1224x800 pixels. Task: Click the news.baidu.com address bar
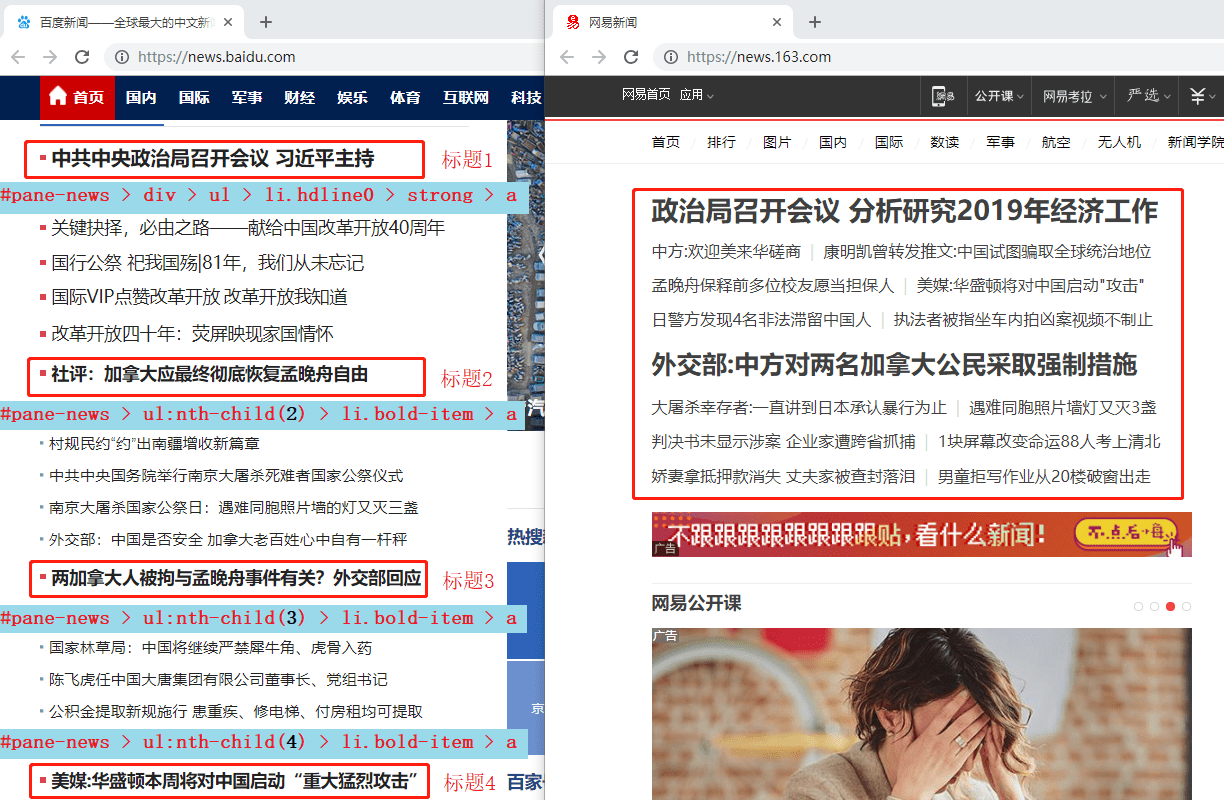(x=300, y=57)
